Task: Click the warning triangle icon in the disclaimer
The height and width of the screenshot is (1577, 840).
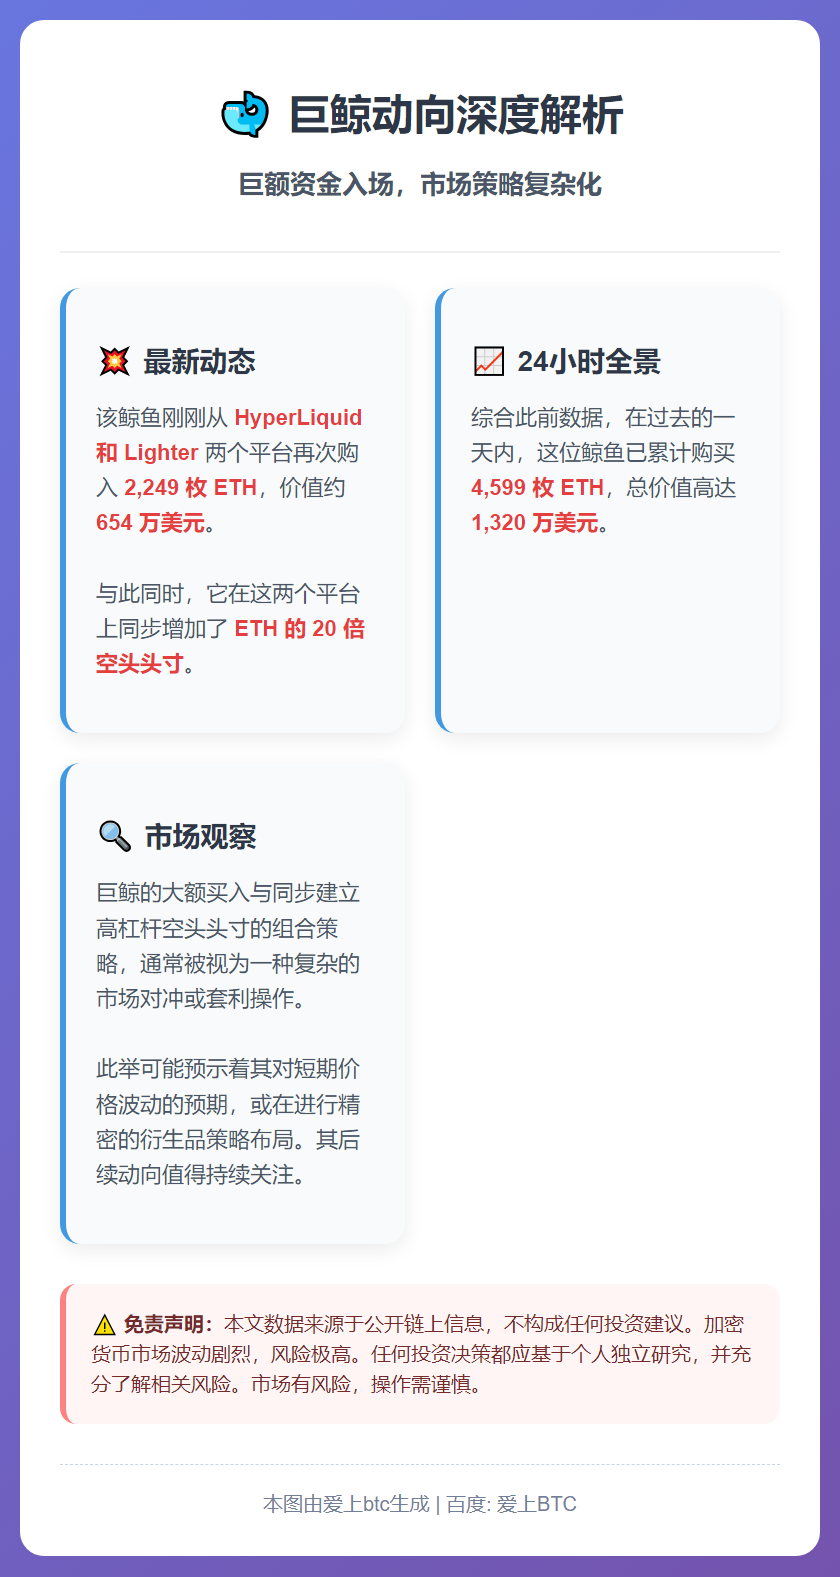Action: pyautogui.click(x=104, y=1325)
